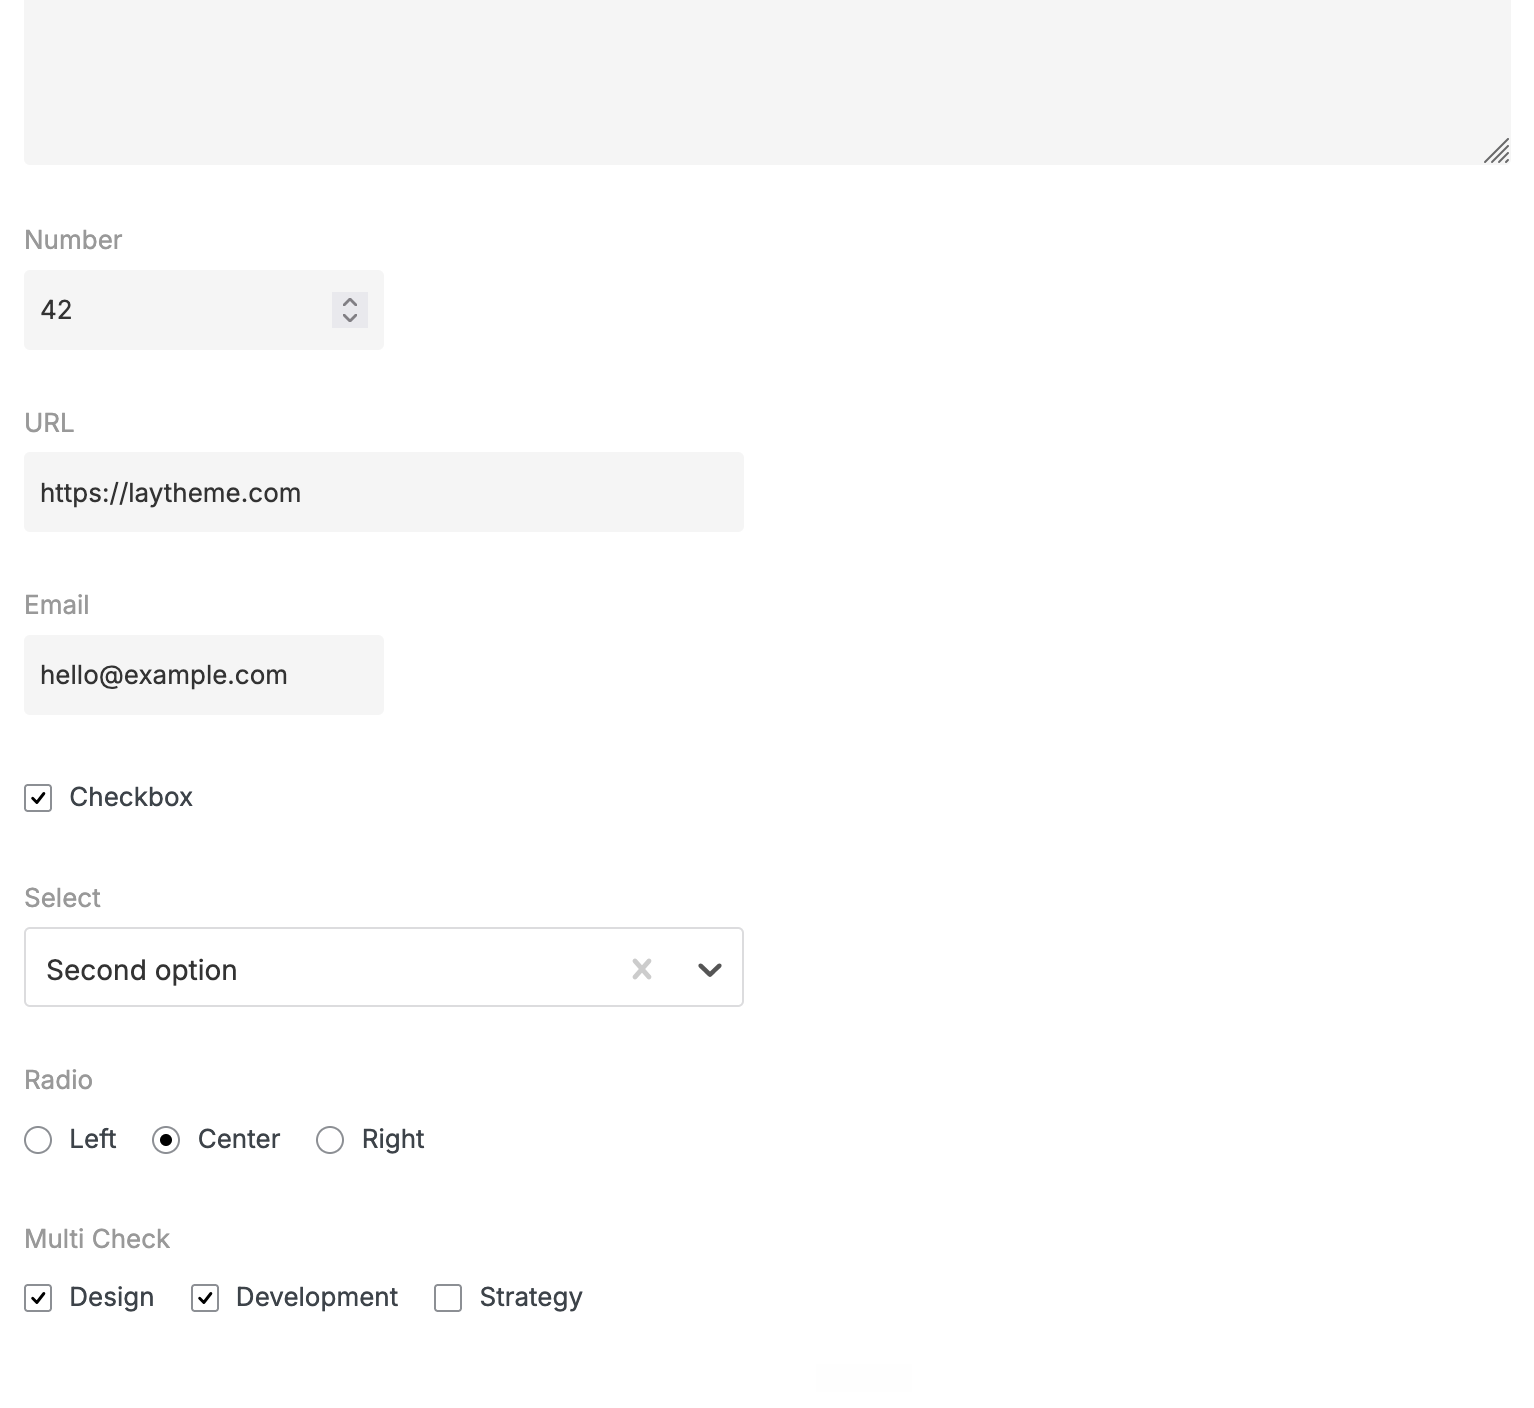Click the Checkbox text label

pos(131,797)
